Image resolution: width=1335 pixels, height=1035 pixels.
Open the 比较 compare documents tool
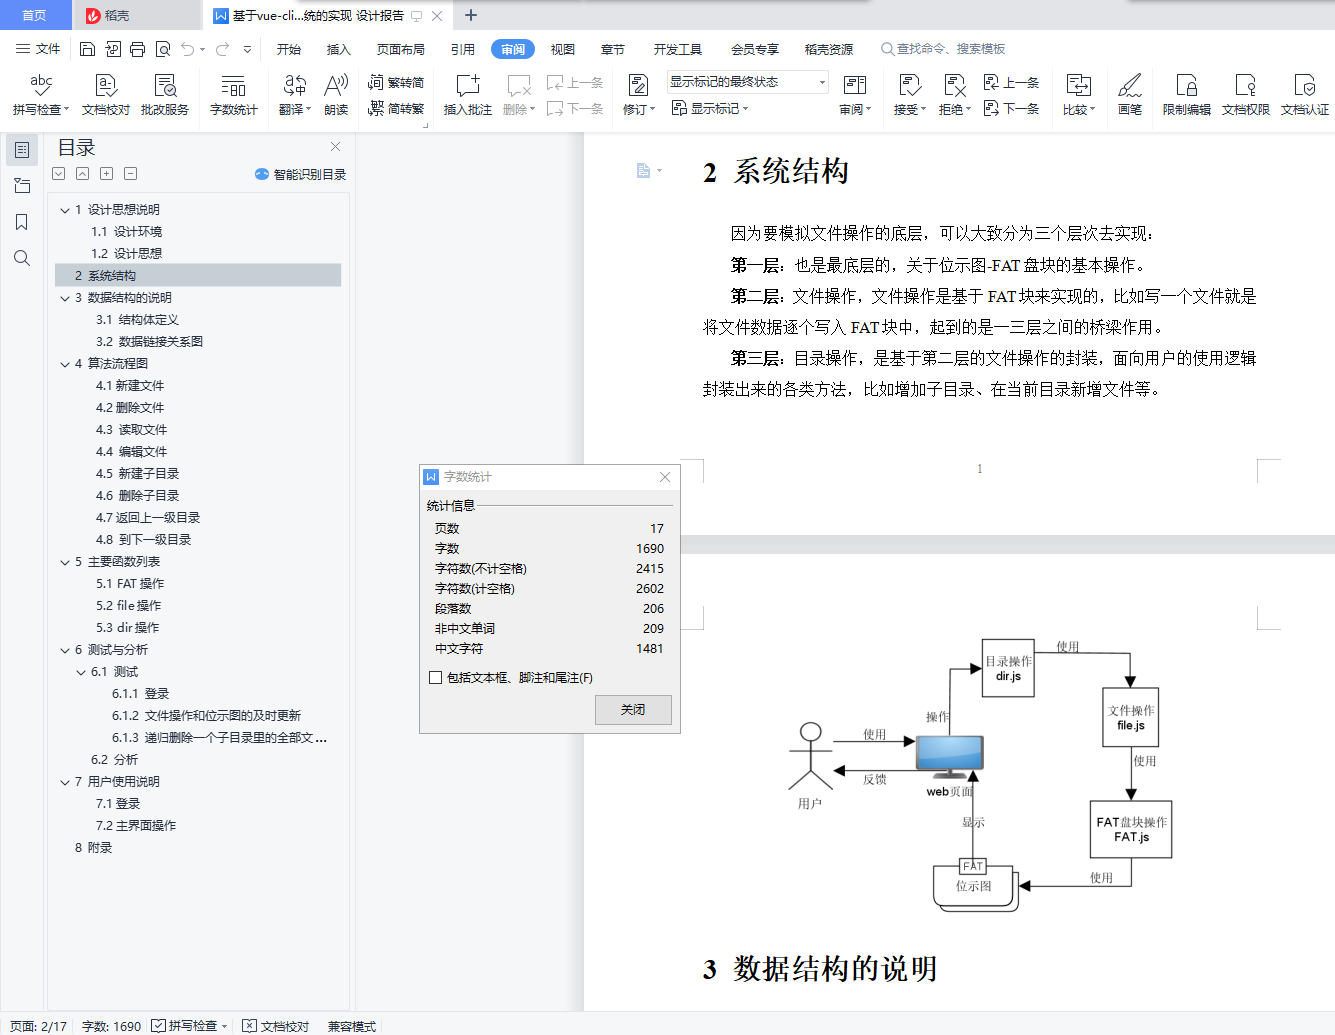1079,95
